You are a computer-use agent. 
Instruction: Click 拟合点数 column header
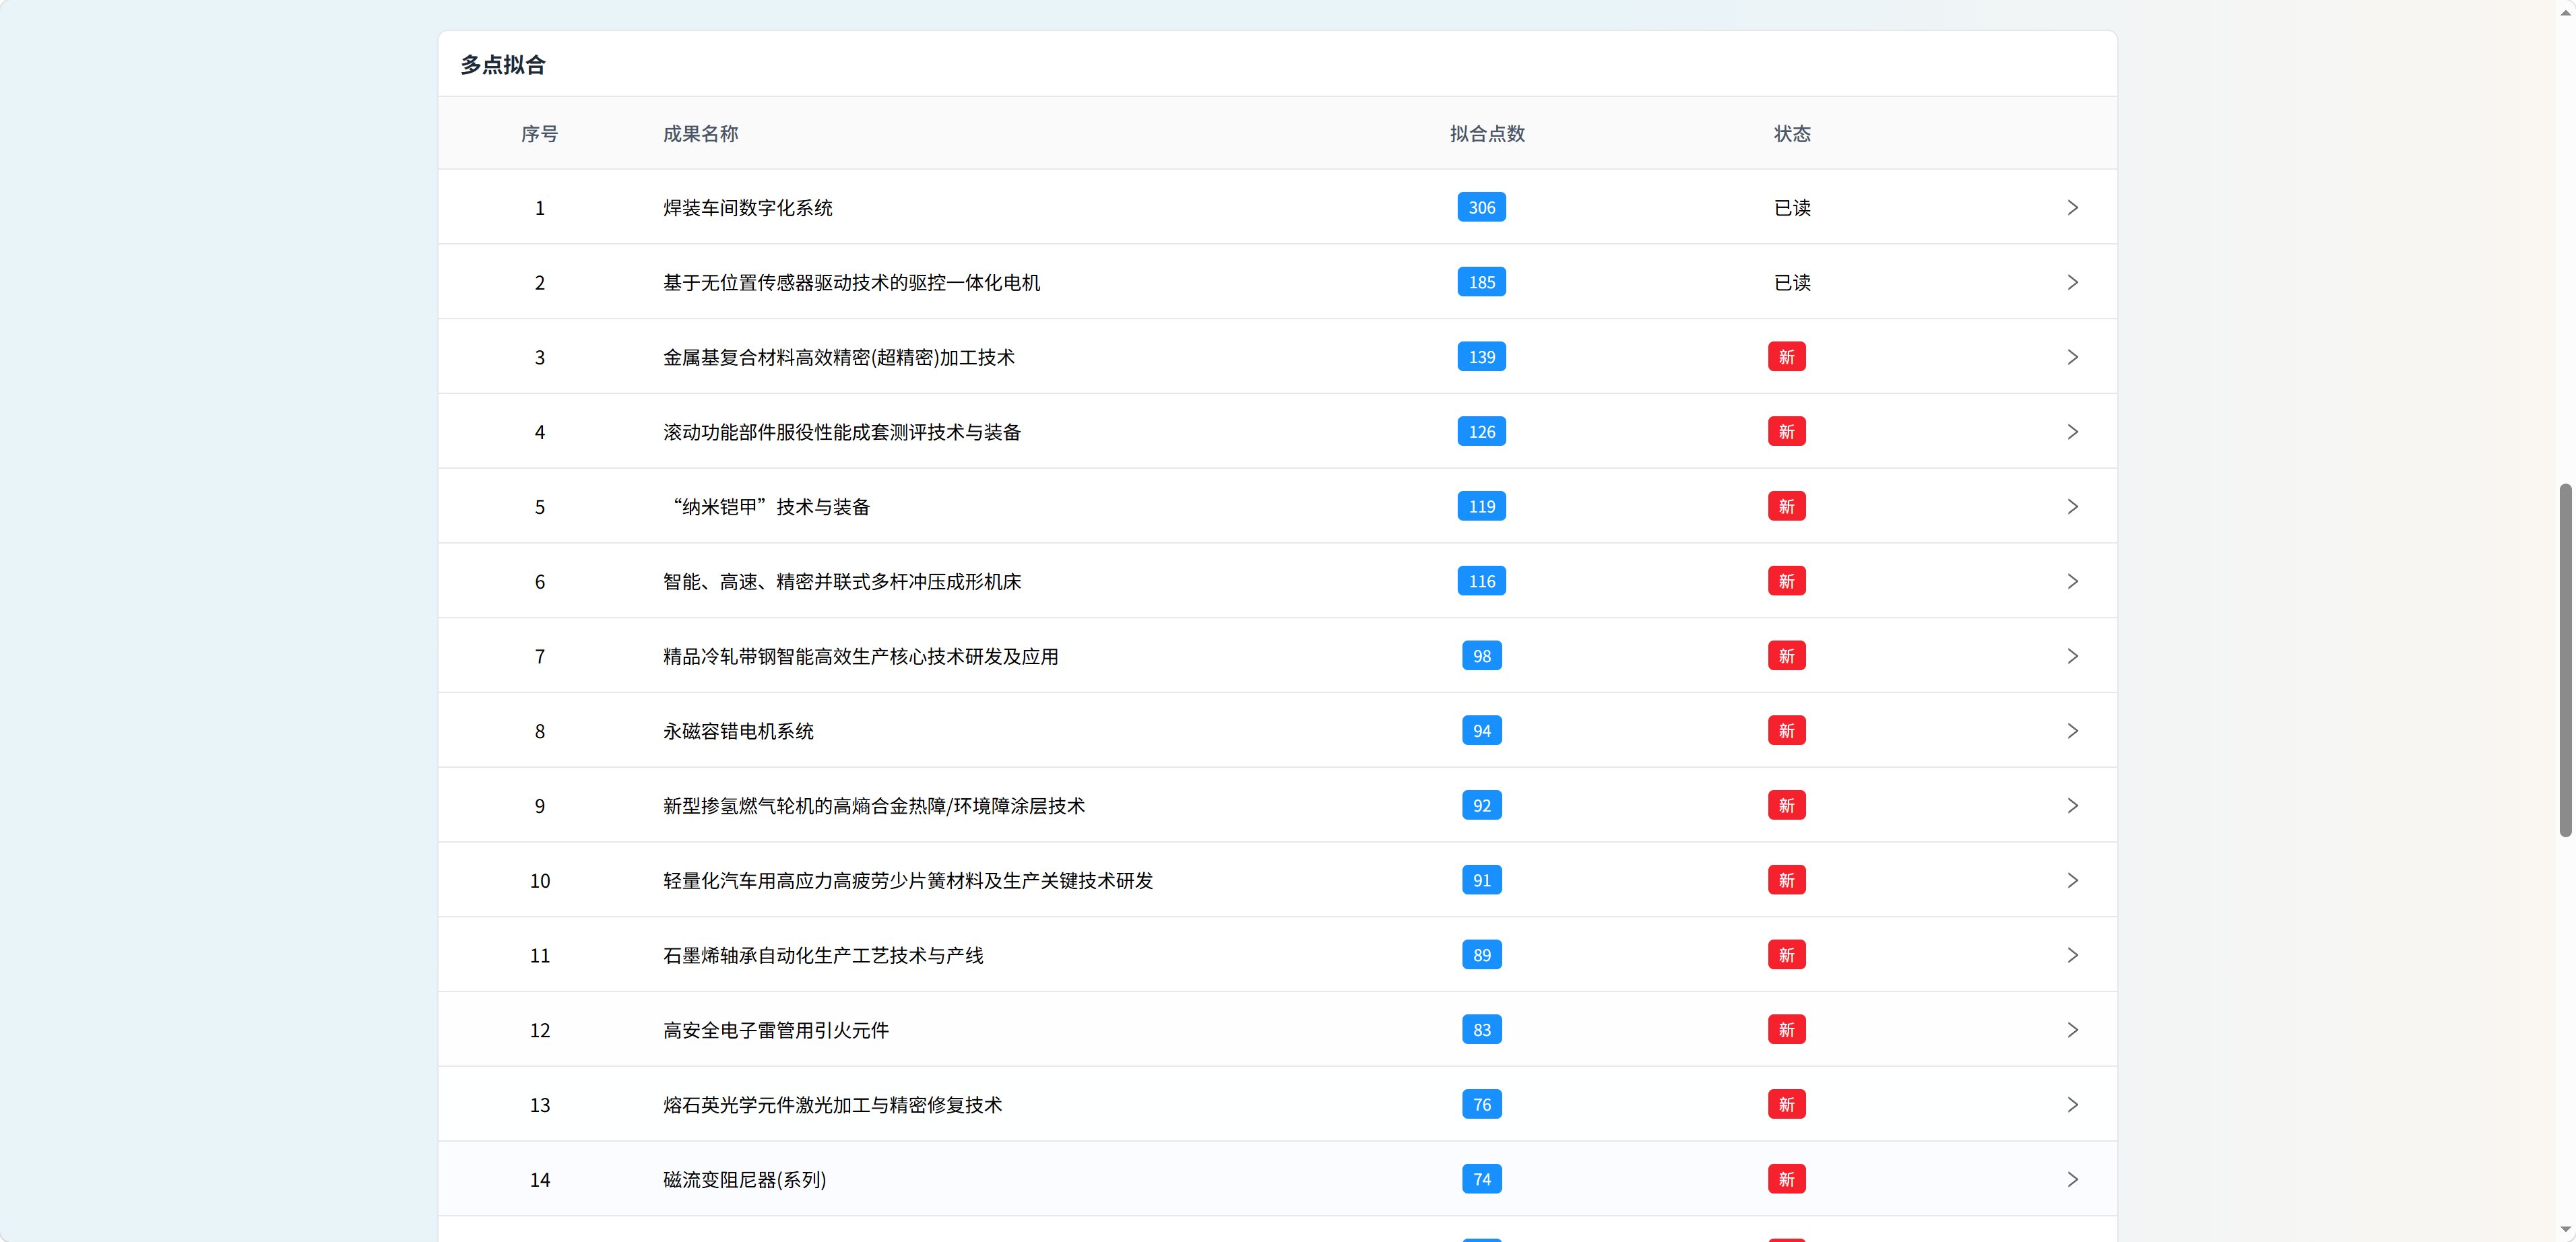pos(1487,133)
